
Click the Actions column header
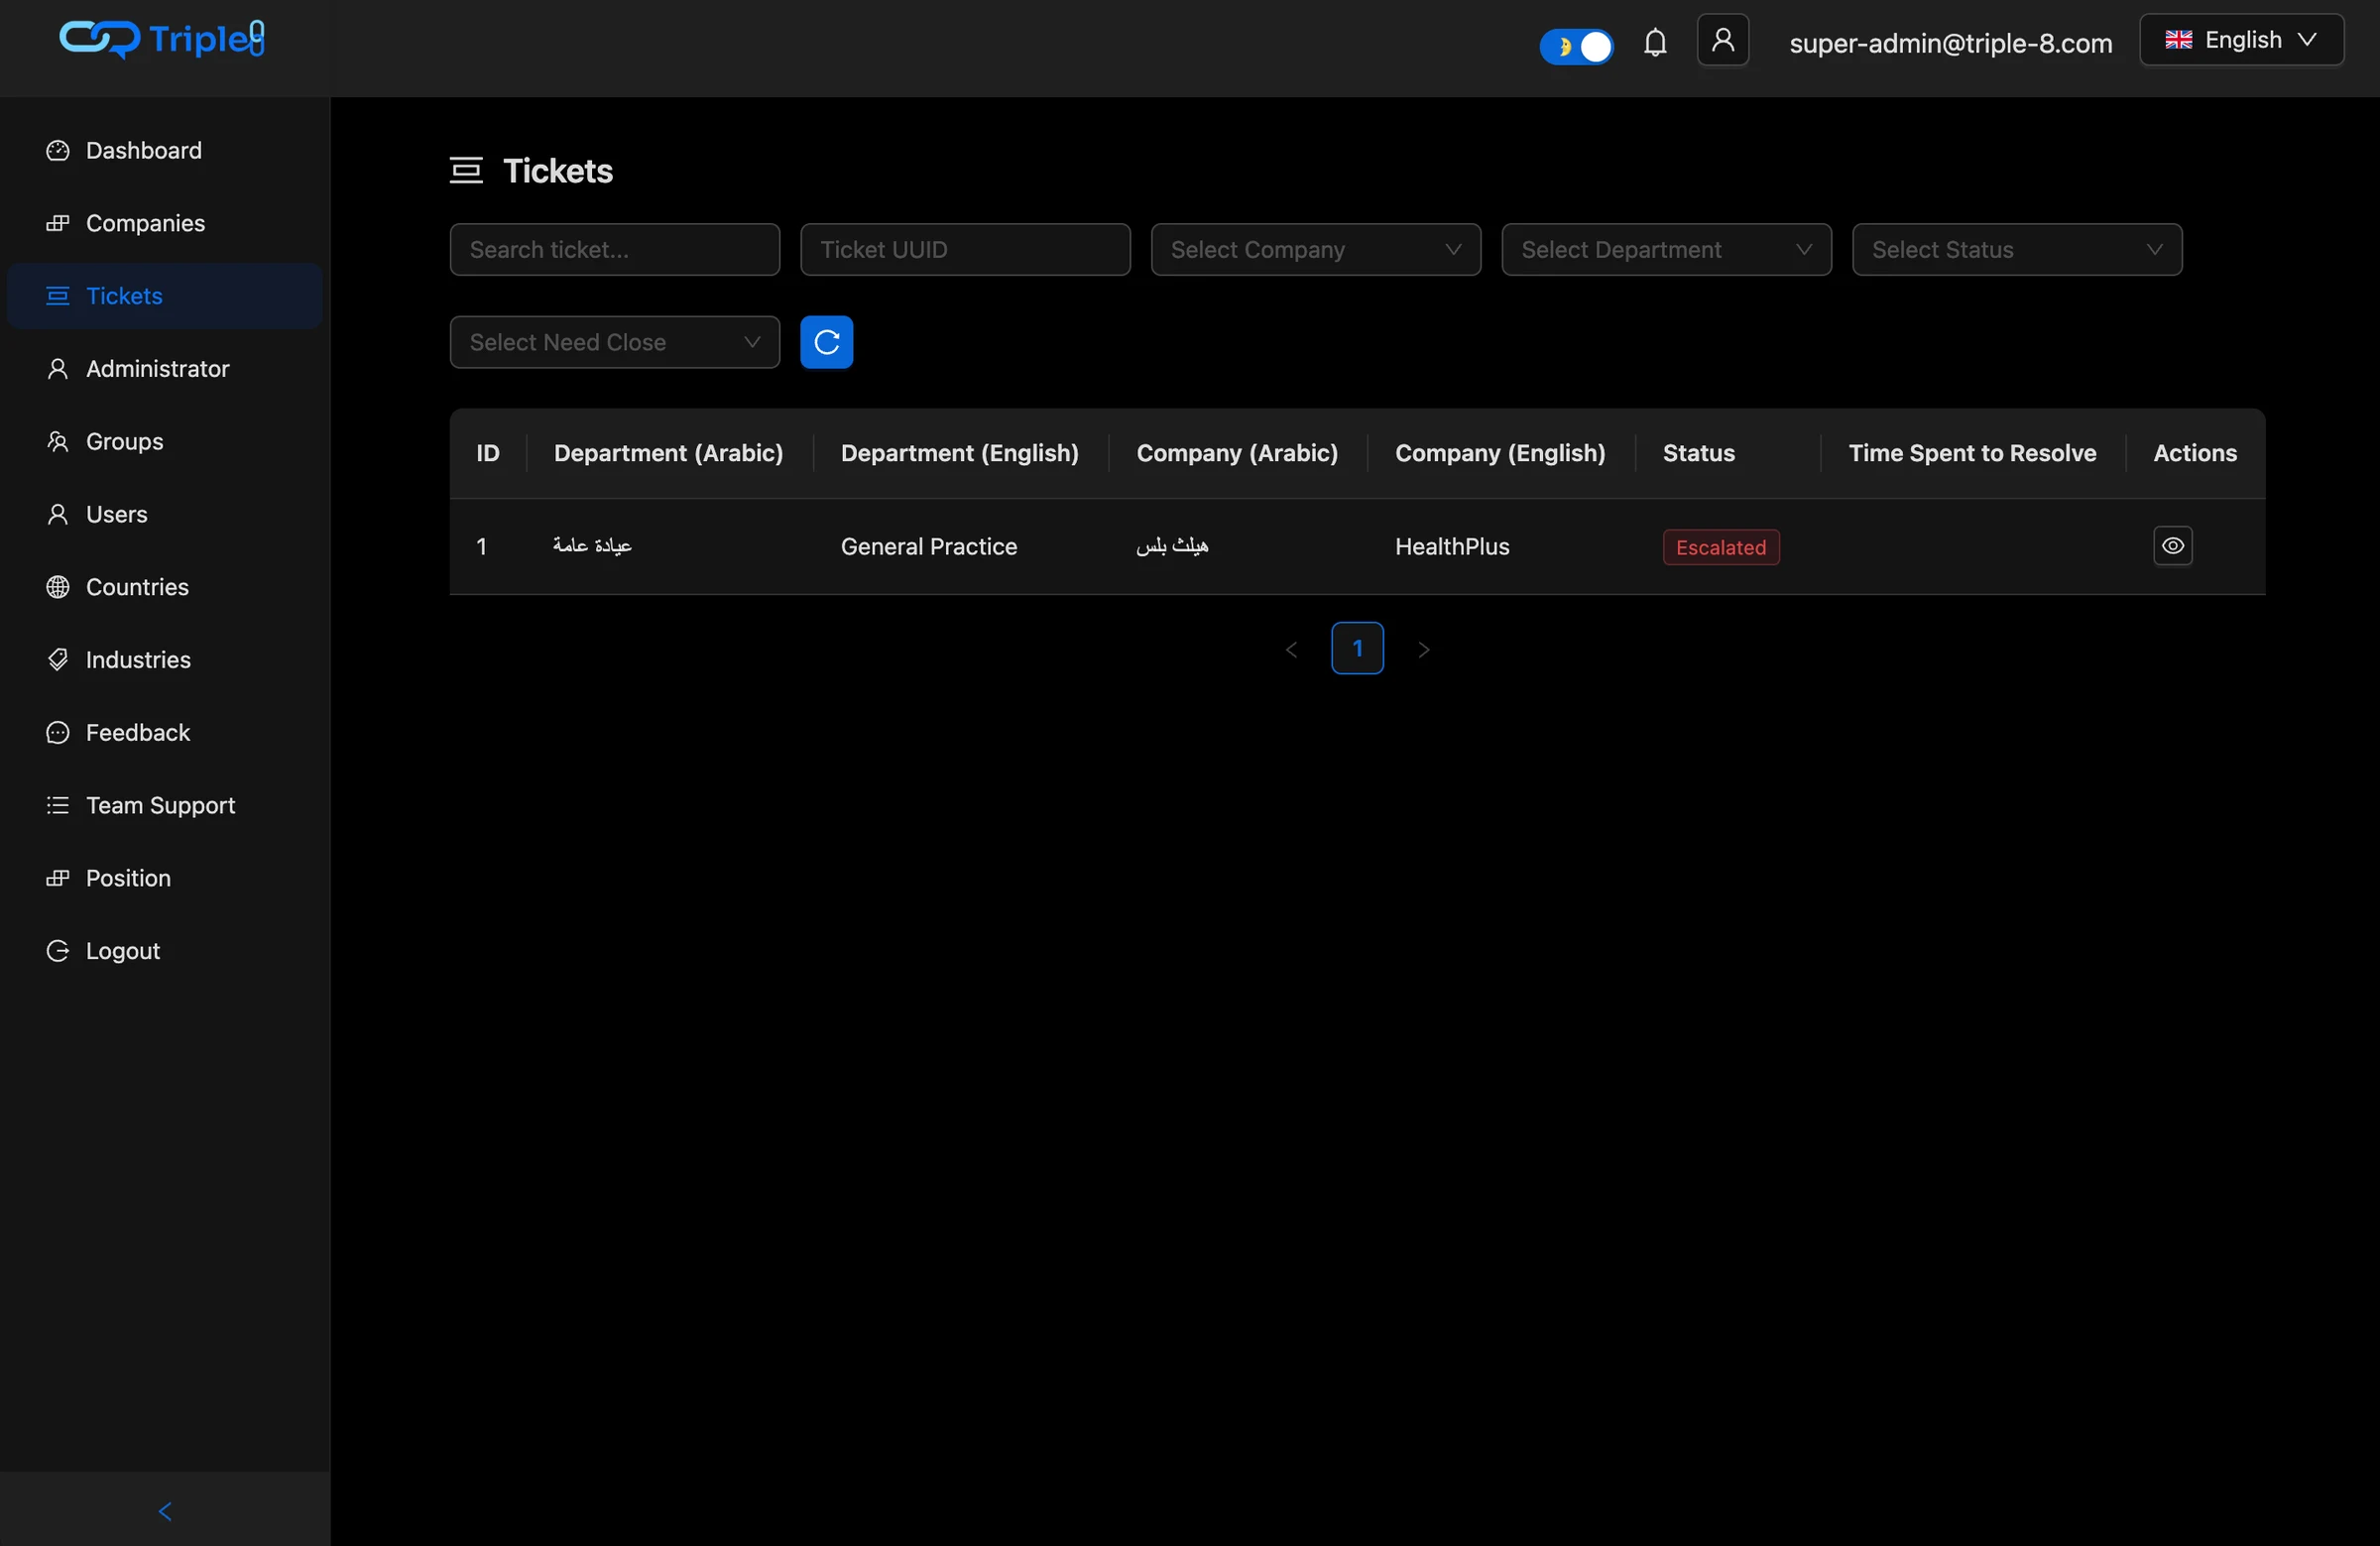[2195, 453]
